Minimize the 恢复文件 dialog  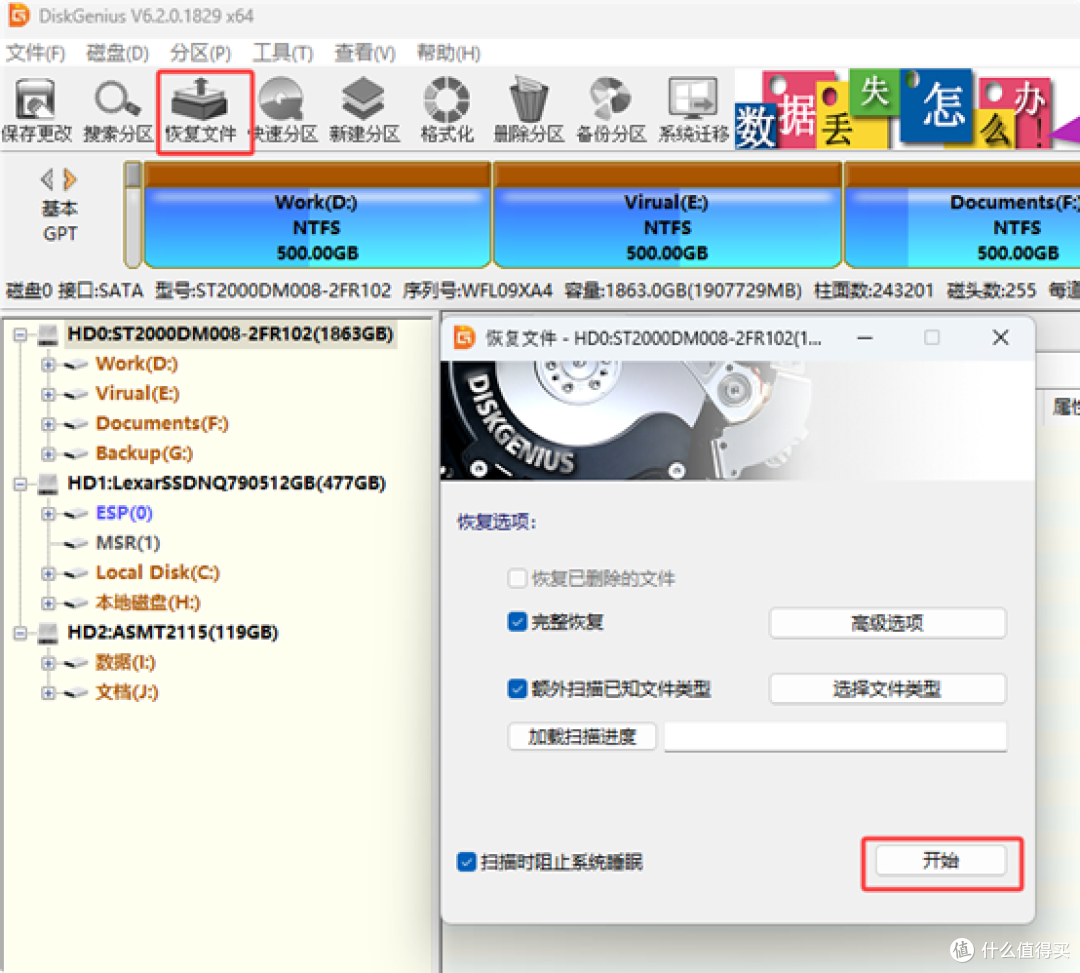pos(865,338)
